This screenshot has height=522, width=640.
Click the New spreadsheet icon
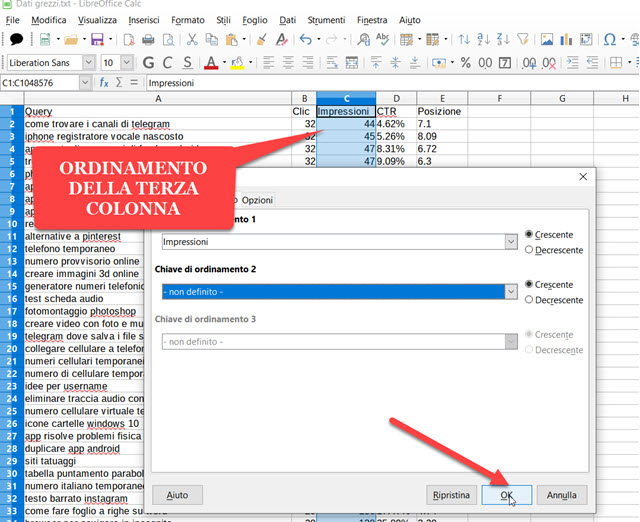click(45, 40)
